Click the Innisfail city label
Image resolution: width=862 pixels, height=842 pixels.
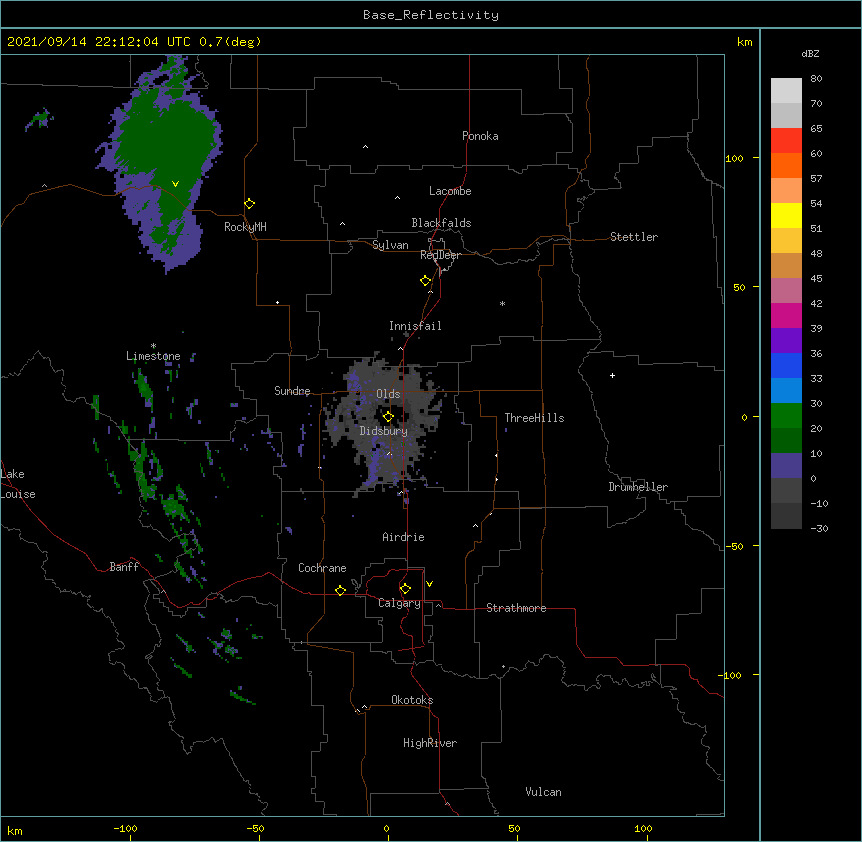pyautogui.click(x=415, y=326)
